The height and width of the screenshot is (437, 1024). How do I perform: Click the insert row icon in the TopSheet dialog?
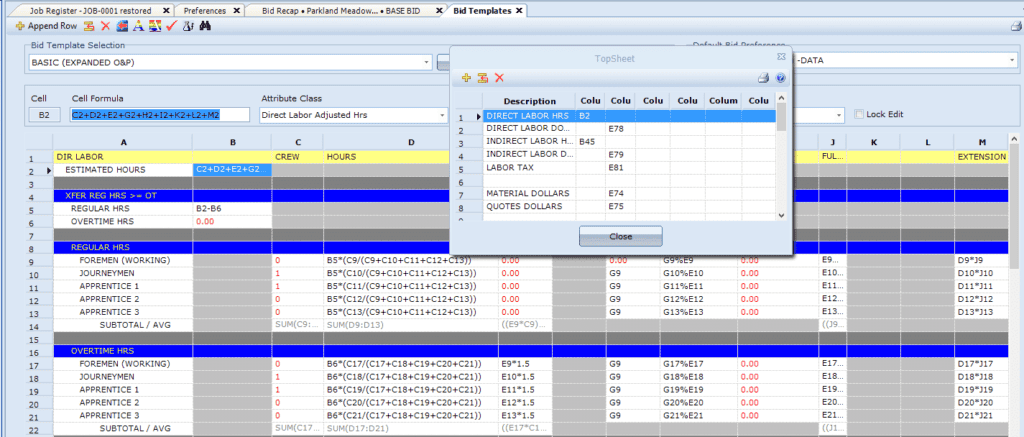pyautogui.click(x=483, y=78)
